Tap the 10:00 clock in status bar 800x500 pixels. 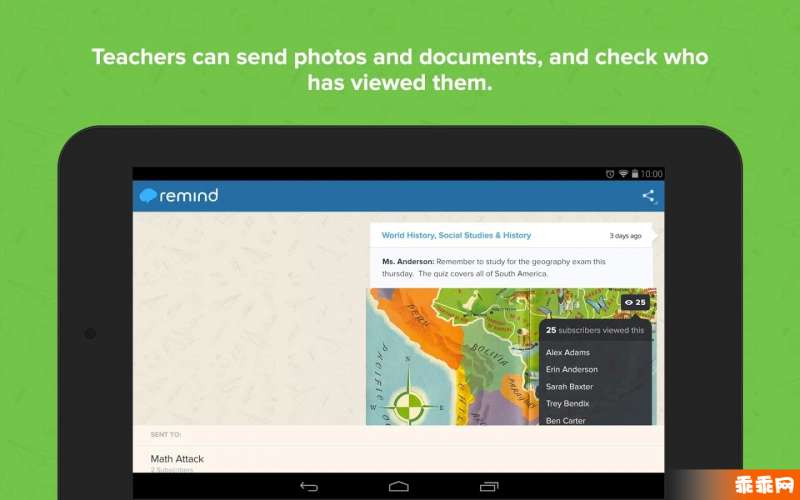pyautogui.click(x=652, y=174)
